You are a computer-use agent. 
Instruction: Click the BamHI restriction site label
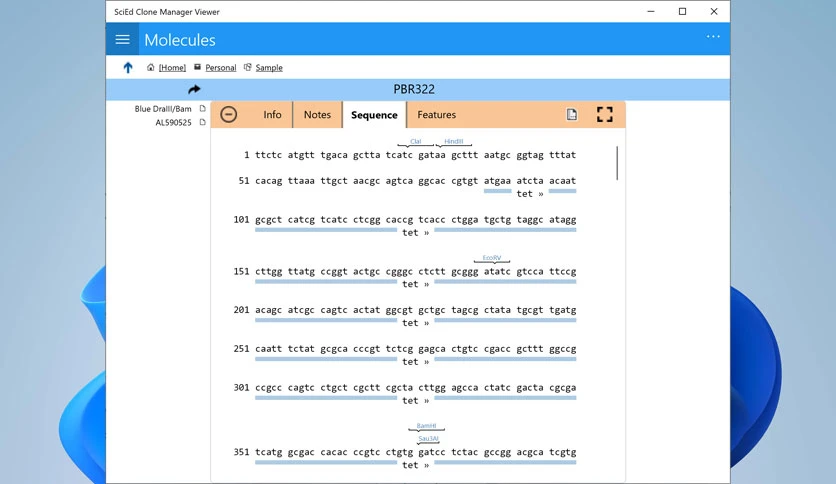click(427, 425)
